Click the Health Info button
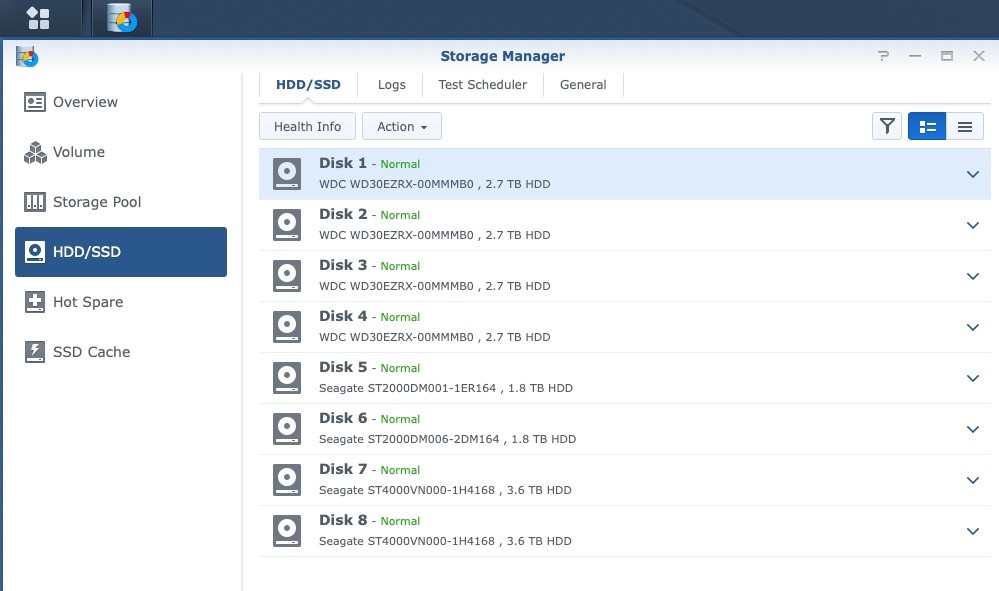The height and width of the screenshot is (591, 999). (x=307, y=126)
